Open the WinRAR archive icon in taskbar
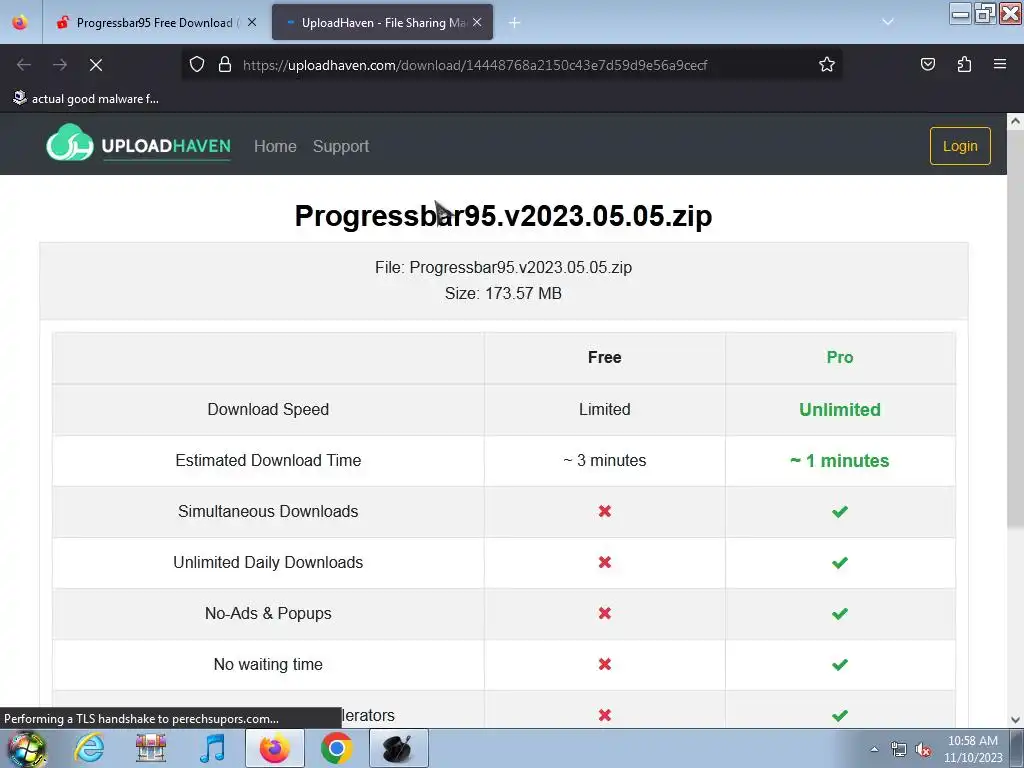1024x768 pixels. tap(151, 748)
